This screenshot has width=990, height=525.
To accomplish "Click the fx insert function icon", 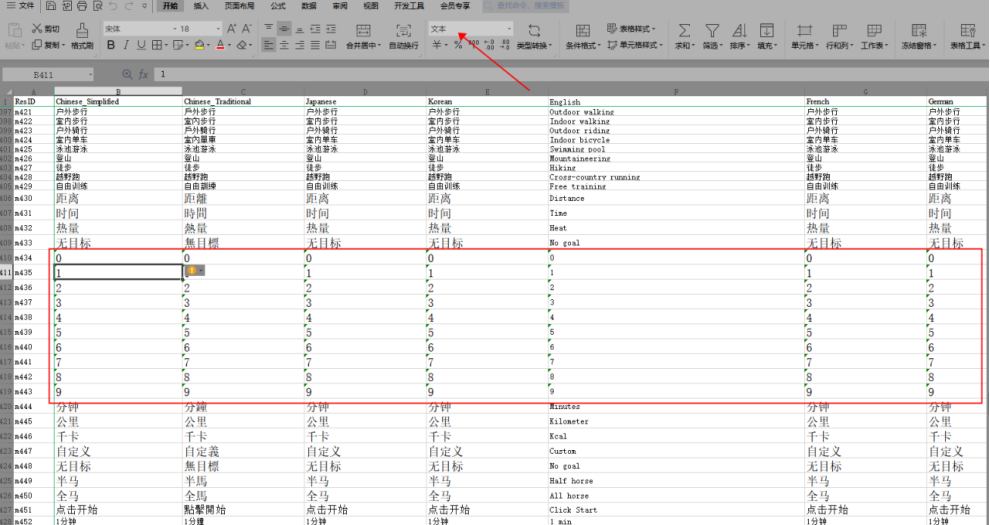I will coord(143,74).
